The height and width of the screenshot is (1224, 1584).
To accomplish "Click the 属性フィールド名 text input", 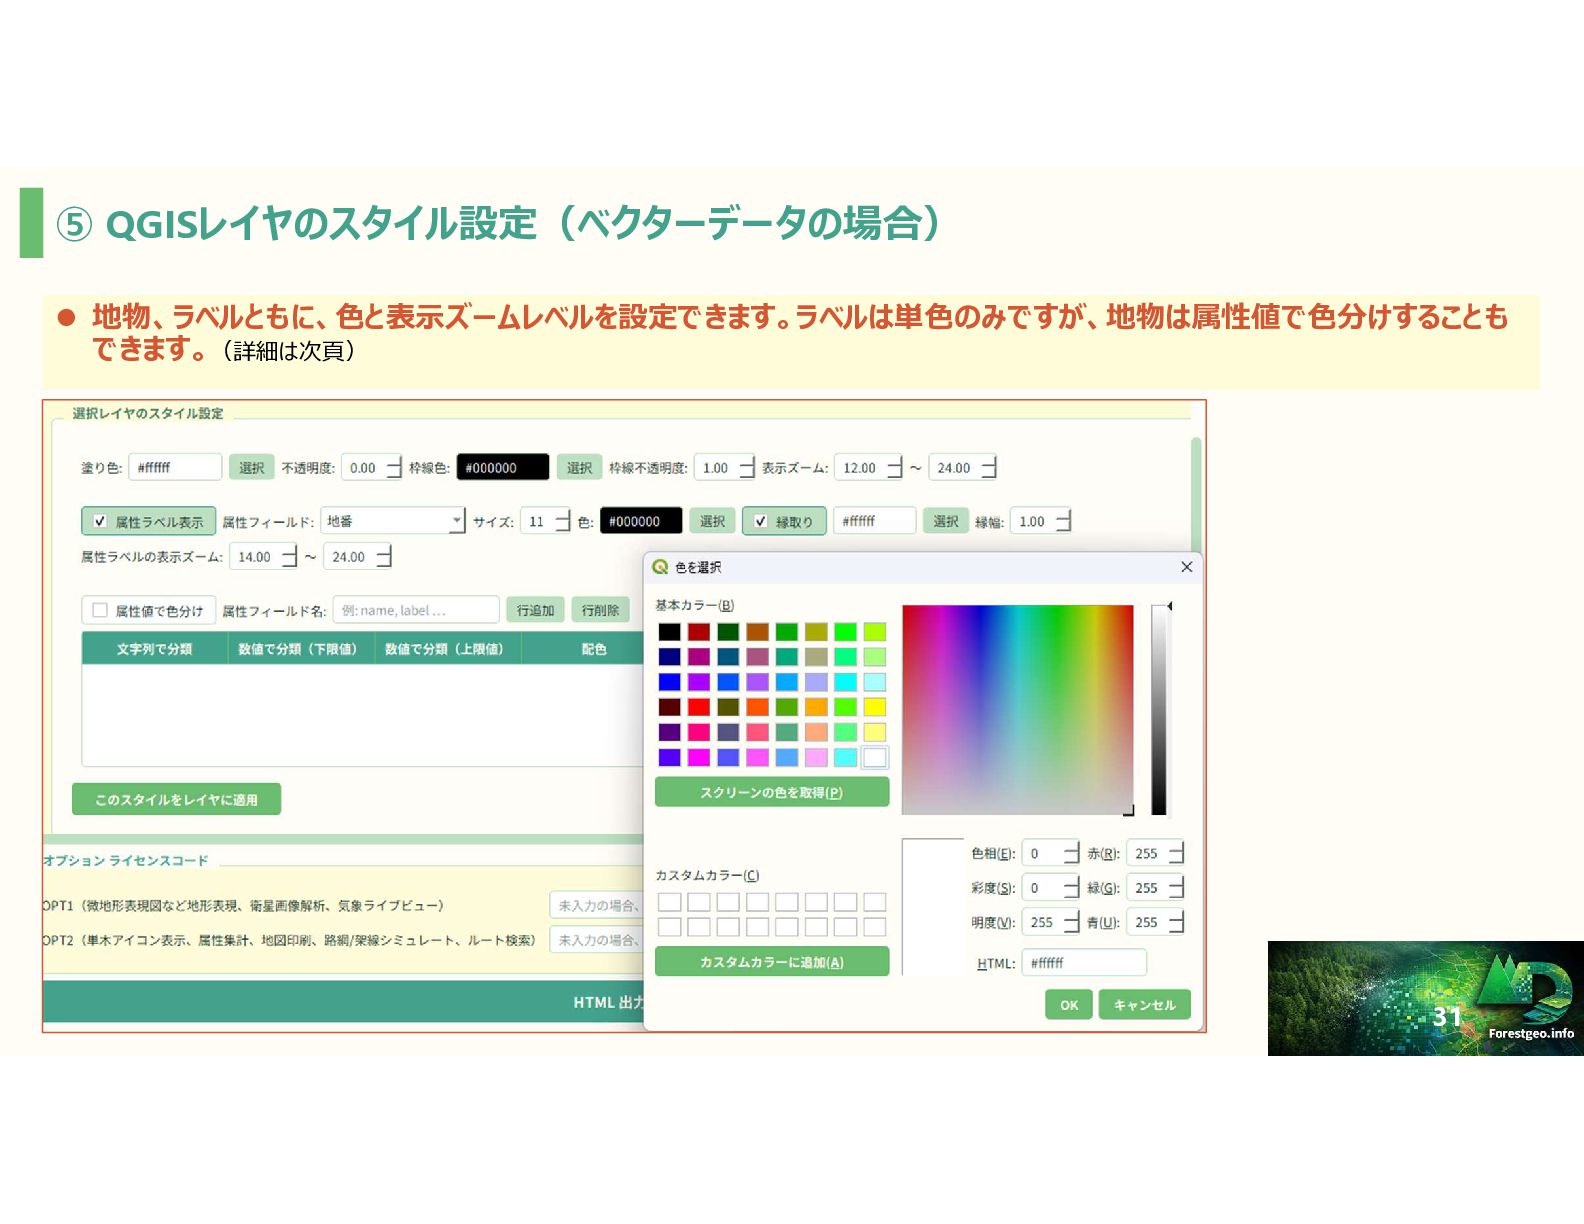I will point(416,610).
